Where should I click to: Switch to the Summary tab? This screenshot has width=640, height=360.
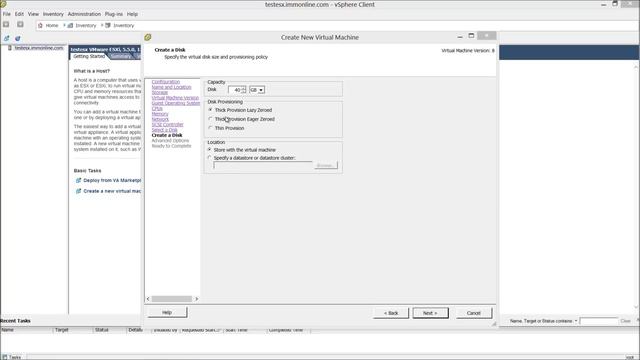coord(121,56)
